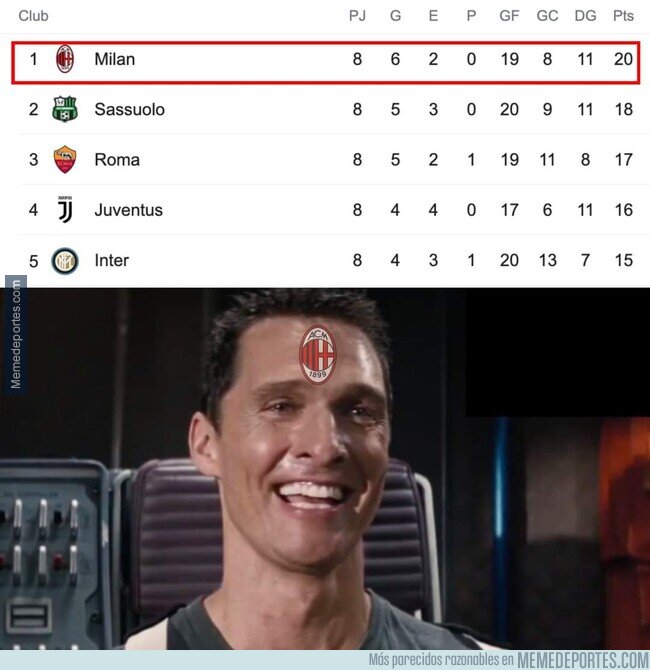
Task: Click Milan's 20 points value
Action: (x=624, y=59)
